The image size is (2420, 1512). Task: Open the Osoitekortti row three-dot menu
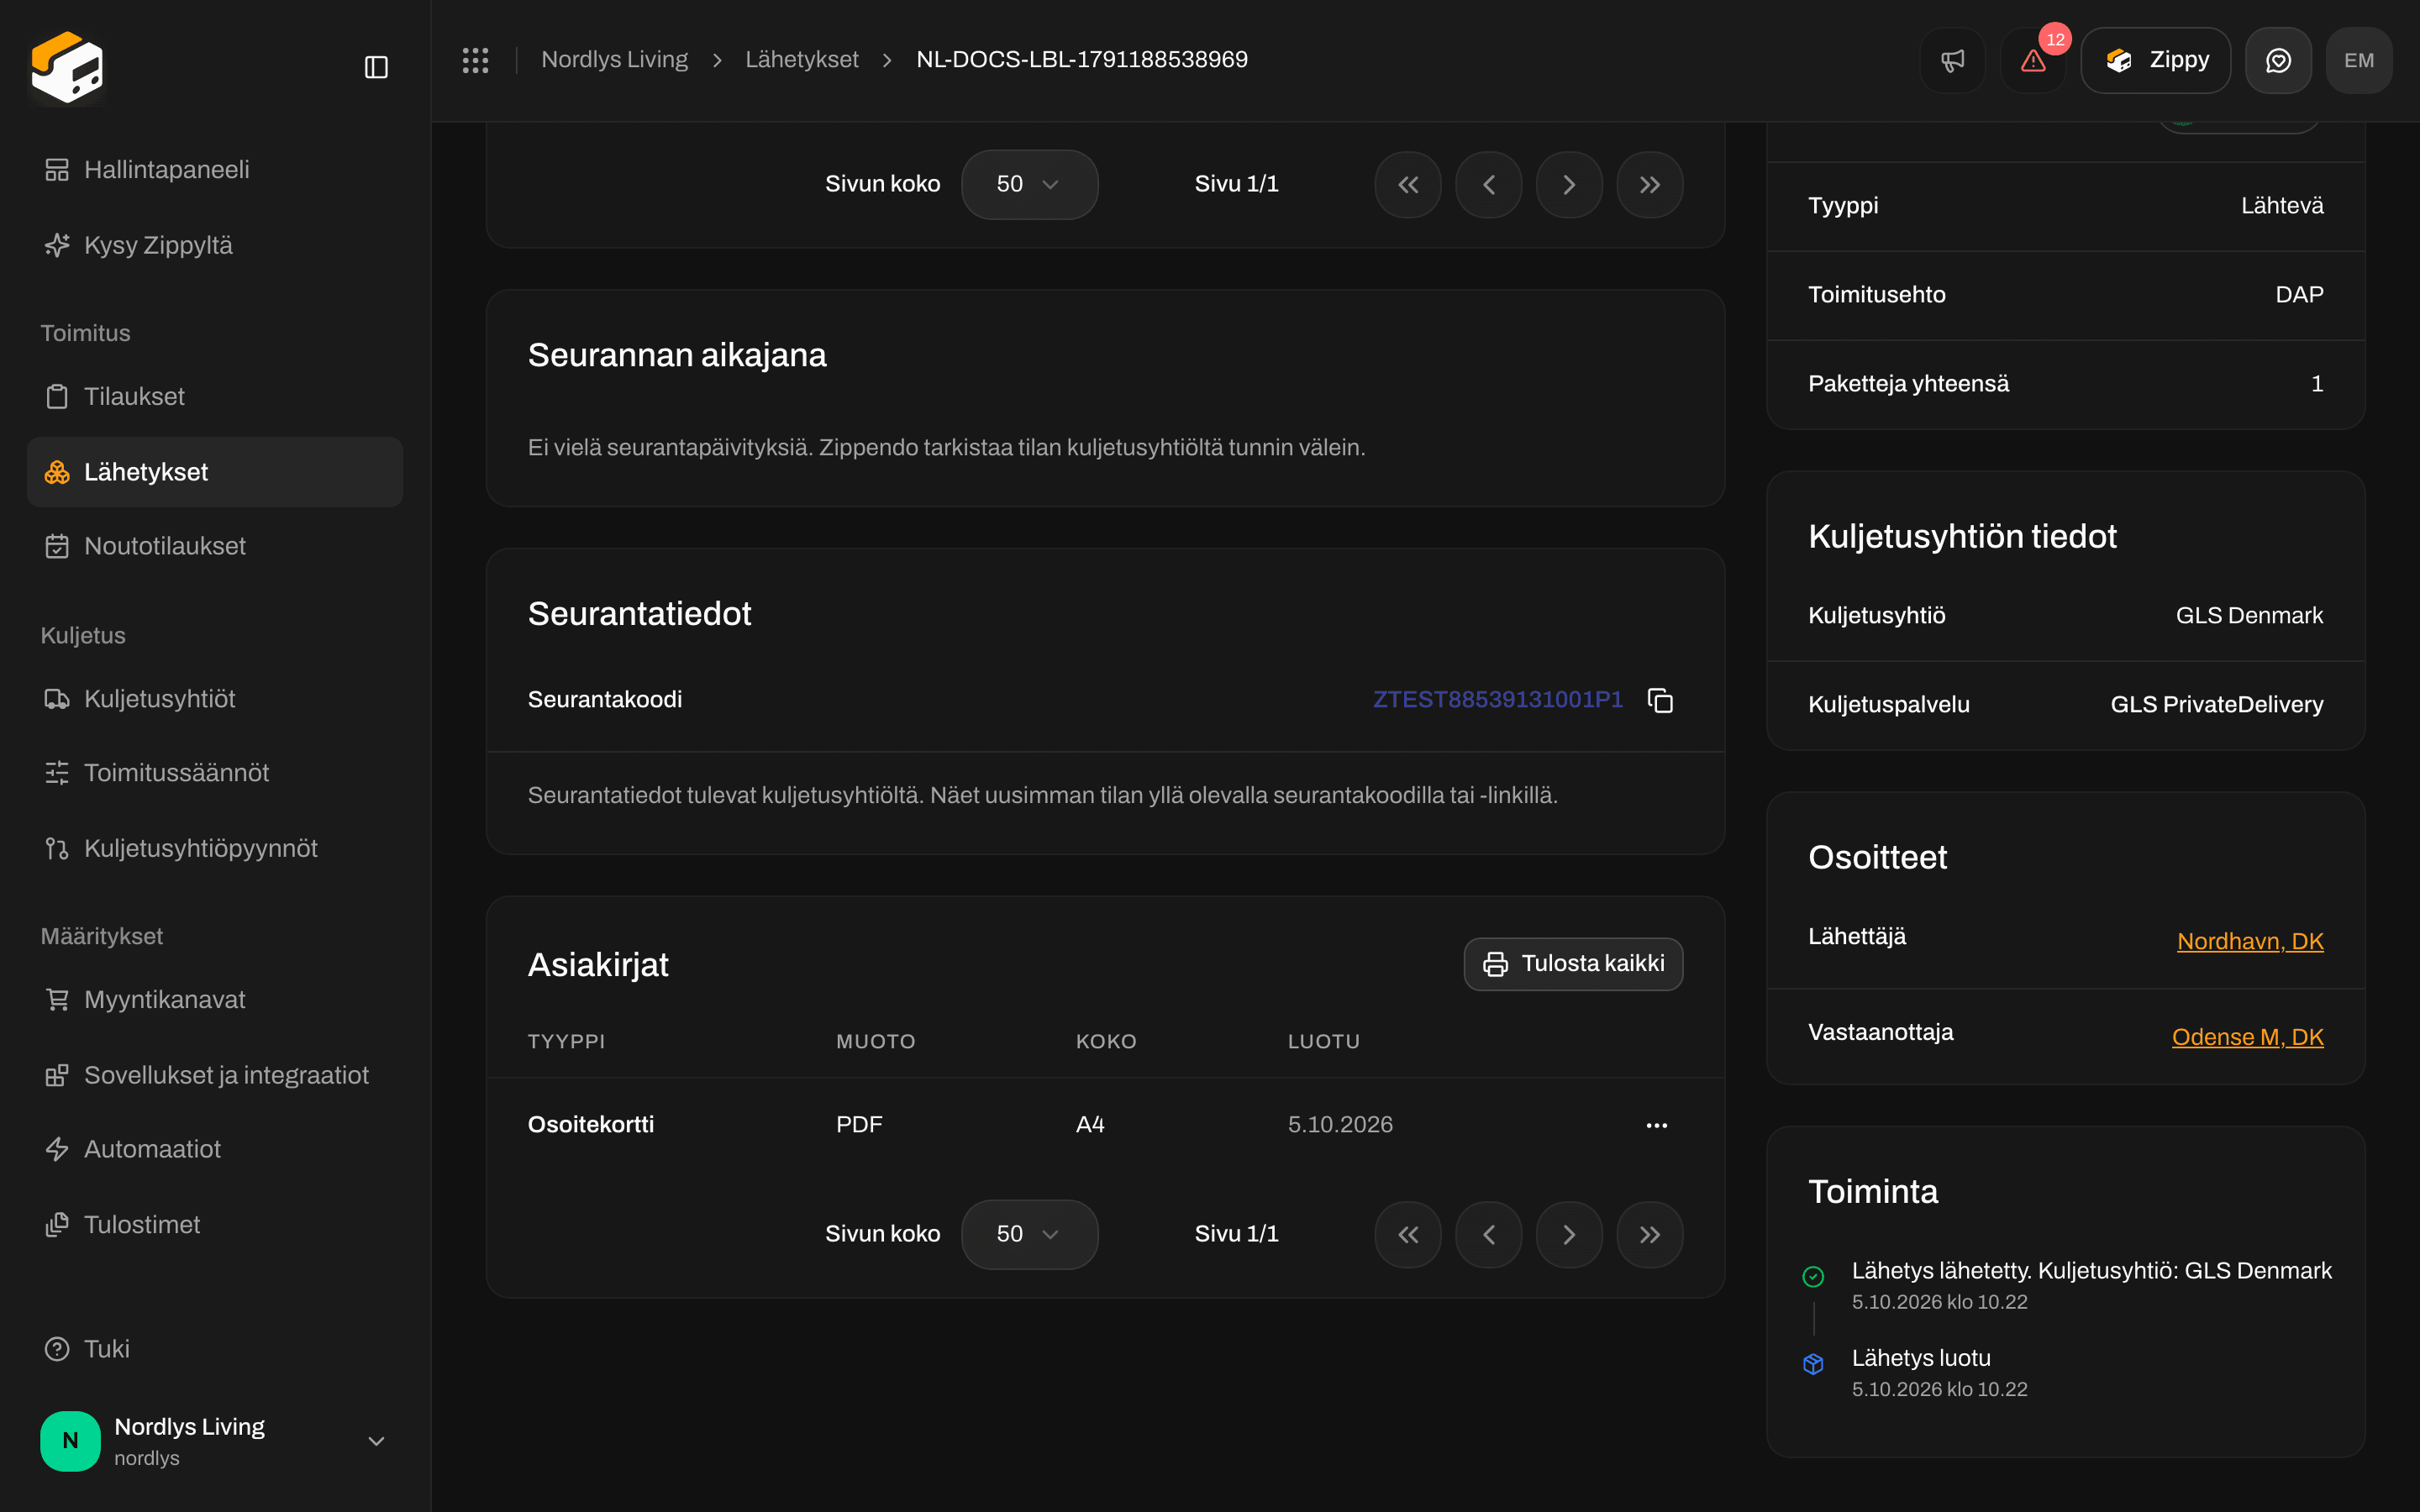[x=1656, y=1125]
